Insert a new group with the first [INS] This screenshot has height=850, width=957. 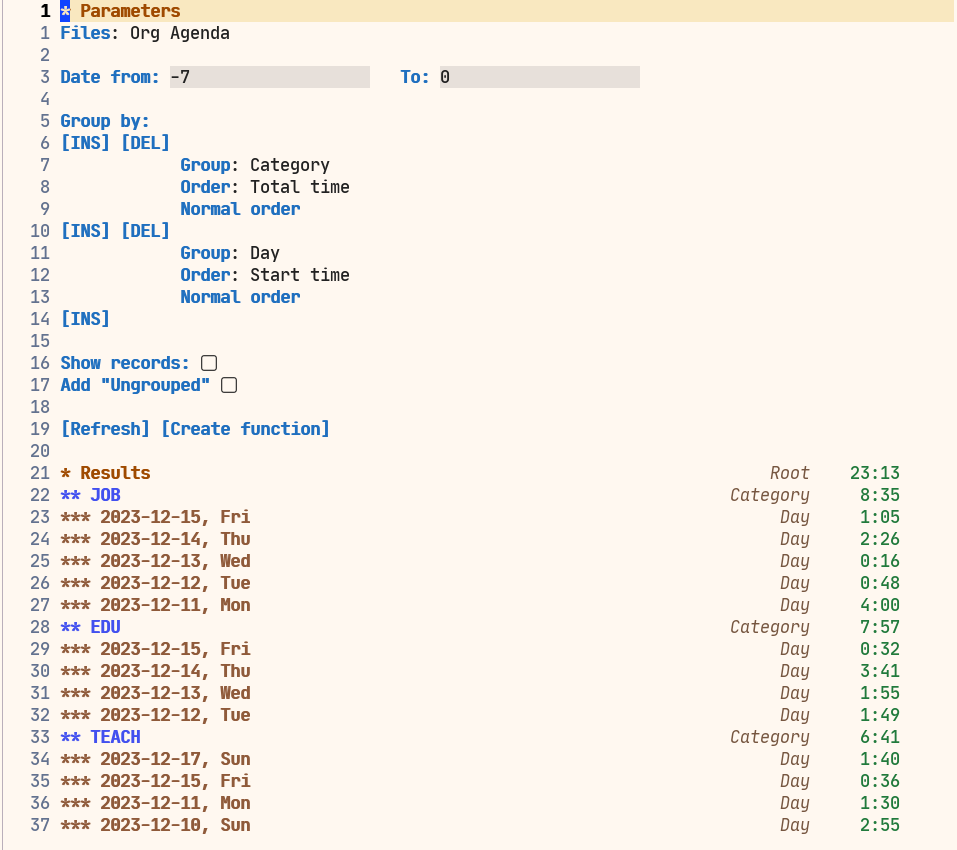(x=85, y=142)
